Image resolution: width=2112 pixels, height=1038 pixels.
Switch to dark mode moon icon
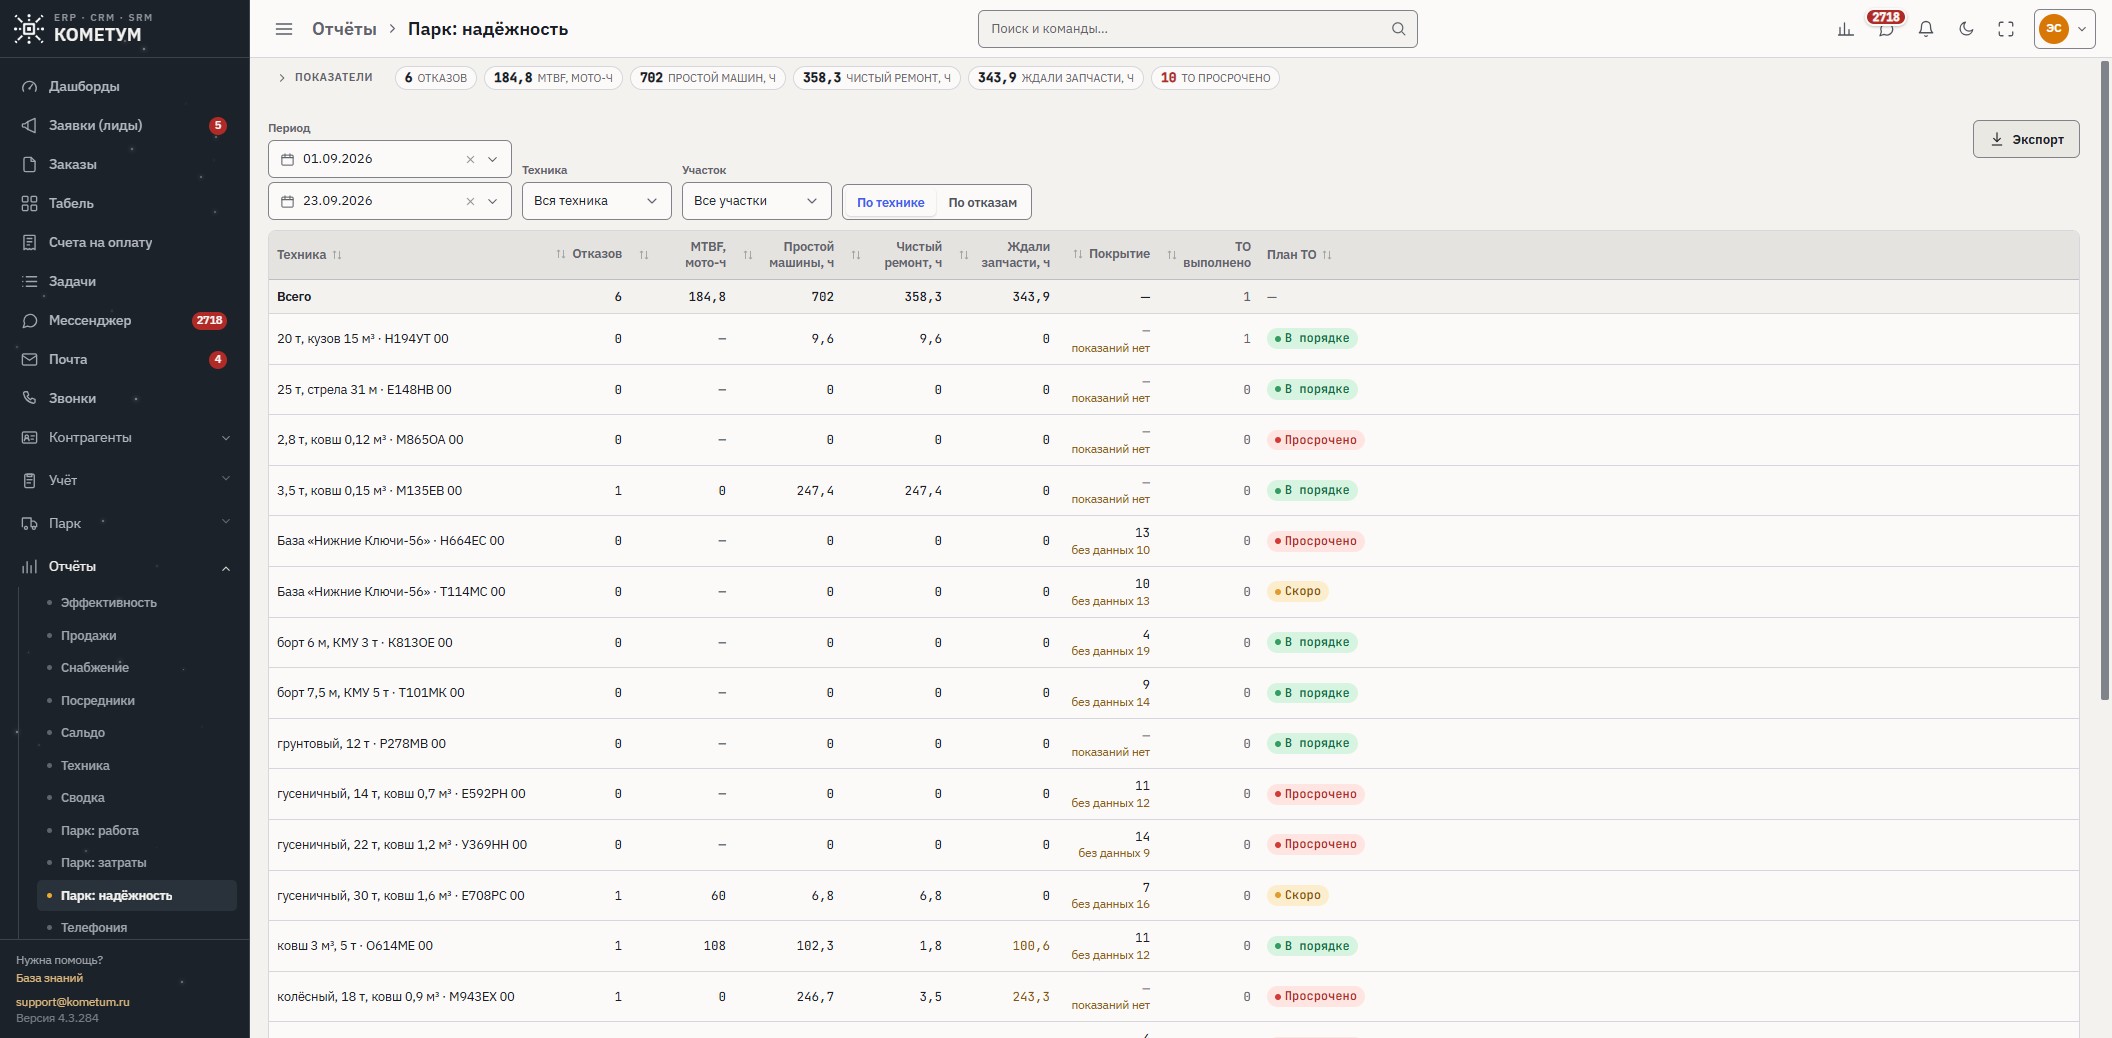(1966, 29)
